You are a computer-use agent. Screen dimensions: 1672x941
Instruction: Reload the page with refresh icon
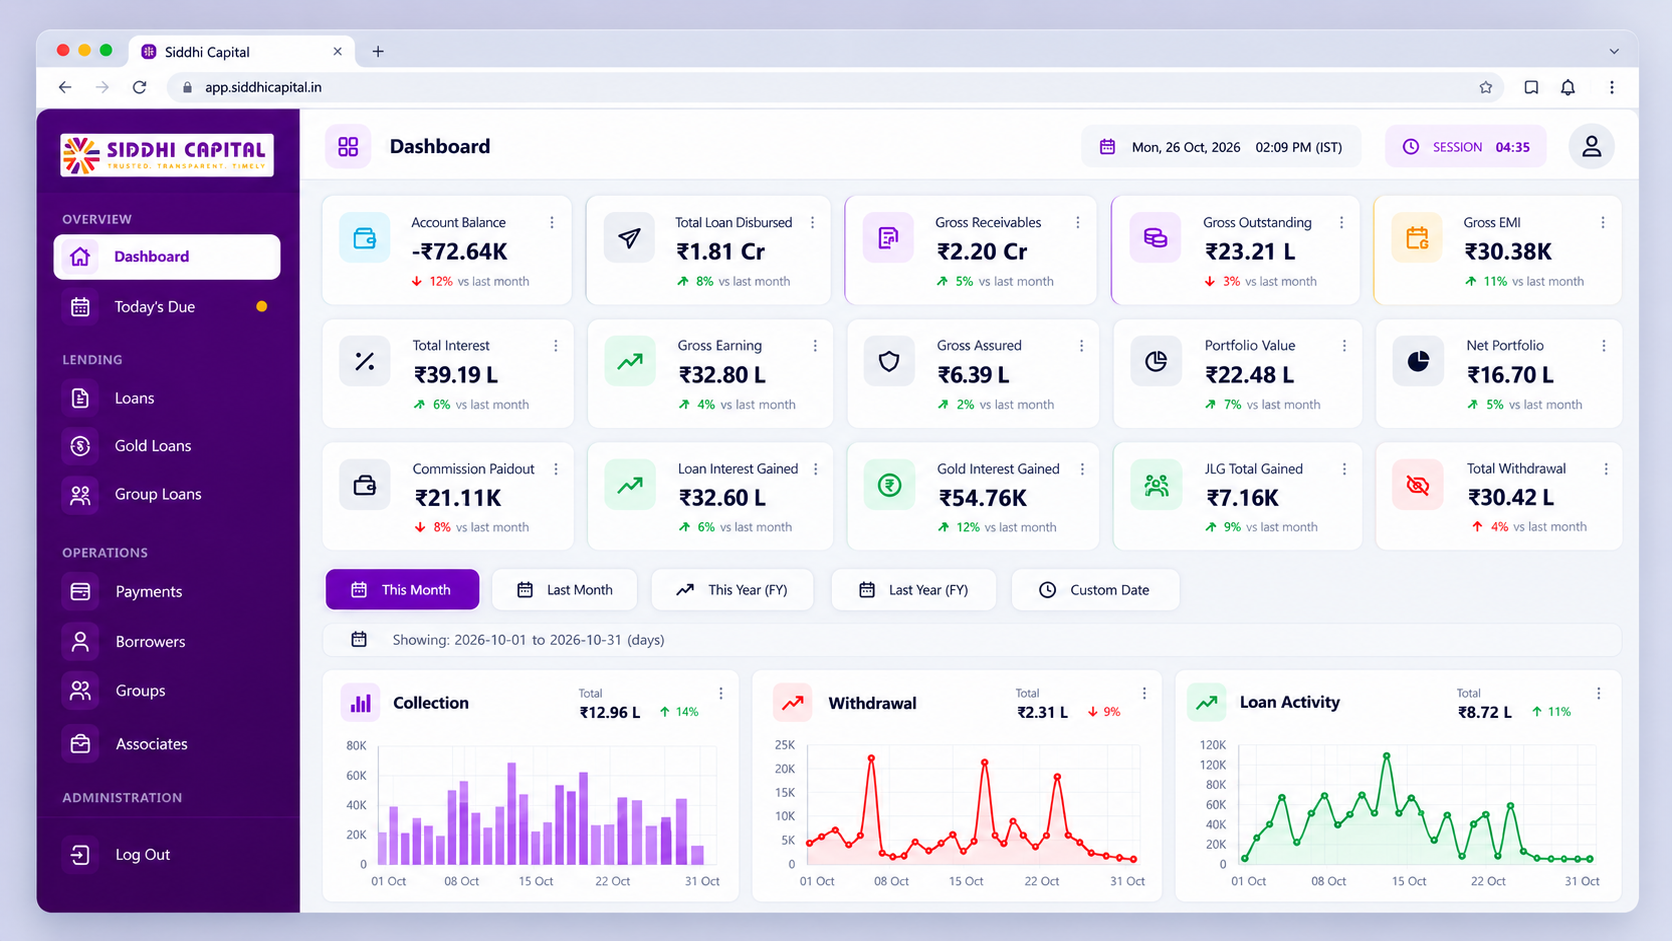pyautogui.click(x=140, y=87)
